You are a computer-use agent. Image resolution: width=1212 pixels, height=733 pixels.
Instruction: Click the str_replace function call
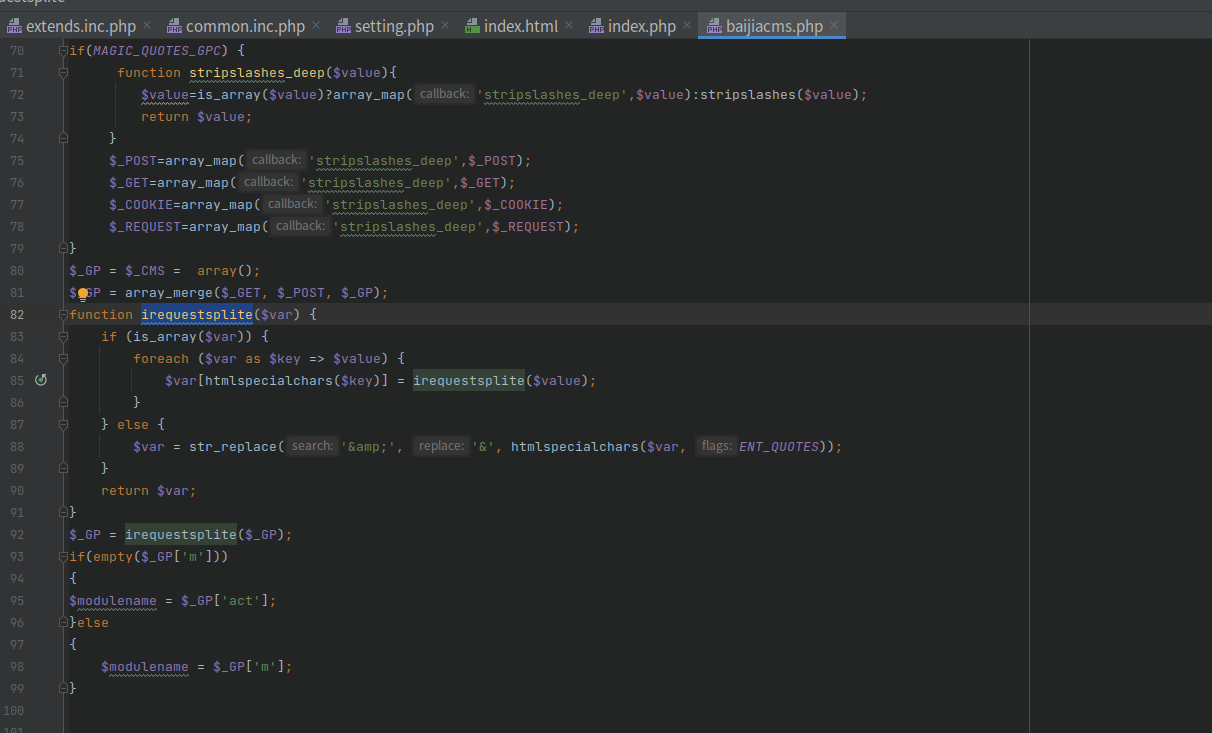pos(233,446)
